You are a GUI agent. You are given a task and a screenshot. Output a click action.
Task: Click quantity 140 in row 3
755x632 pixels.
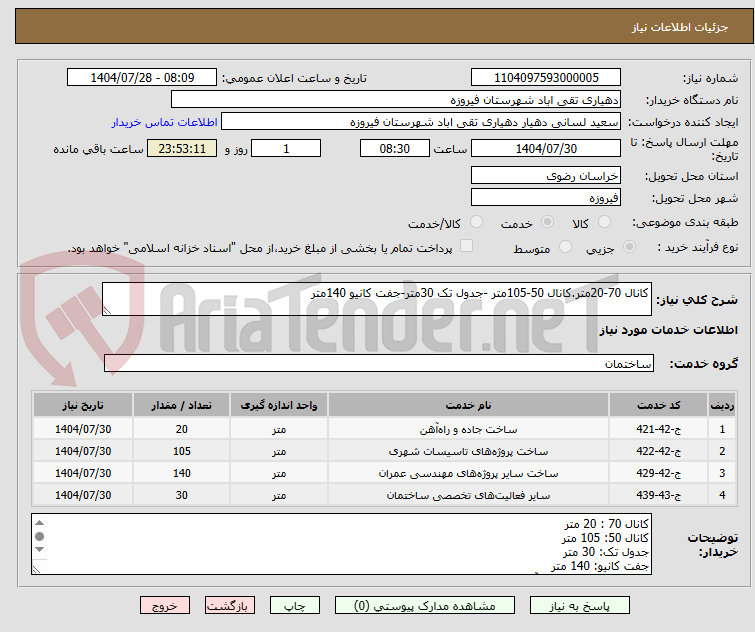click(x=182, y=473)
